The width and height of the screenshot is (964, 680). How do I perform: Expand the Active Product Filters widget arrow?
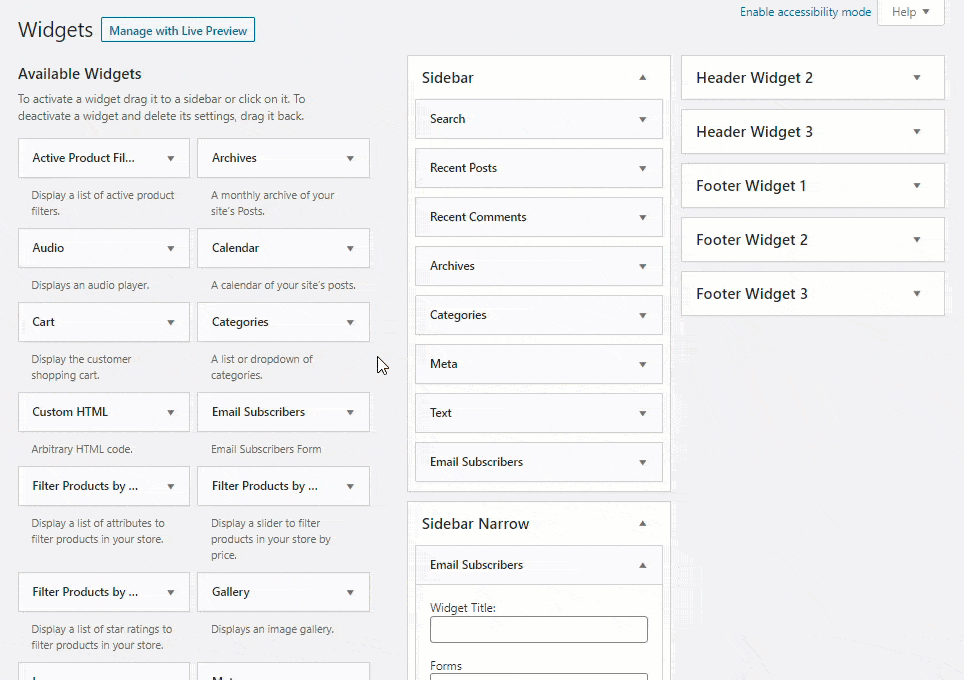[171, 158]
